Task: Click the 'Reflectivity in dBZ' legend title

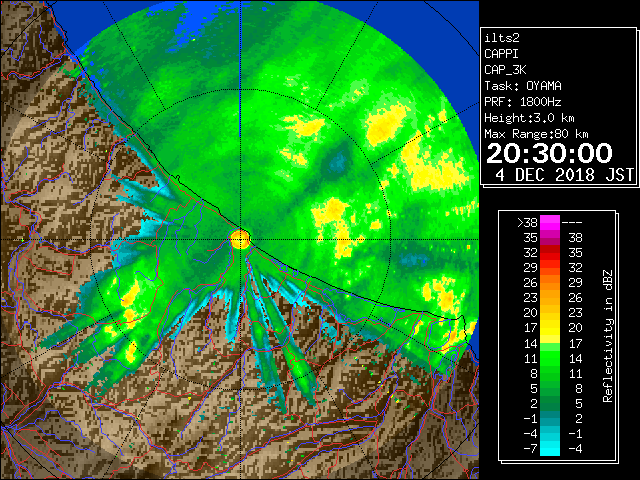Action: click(x=607, y=336)
